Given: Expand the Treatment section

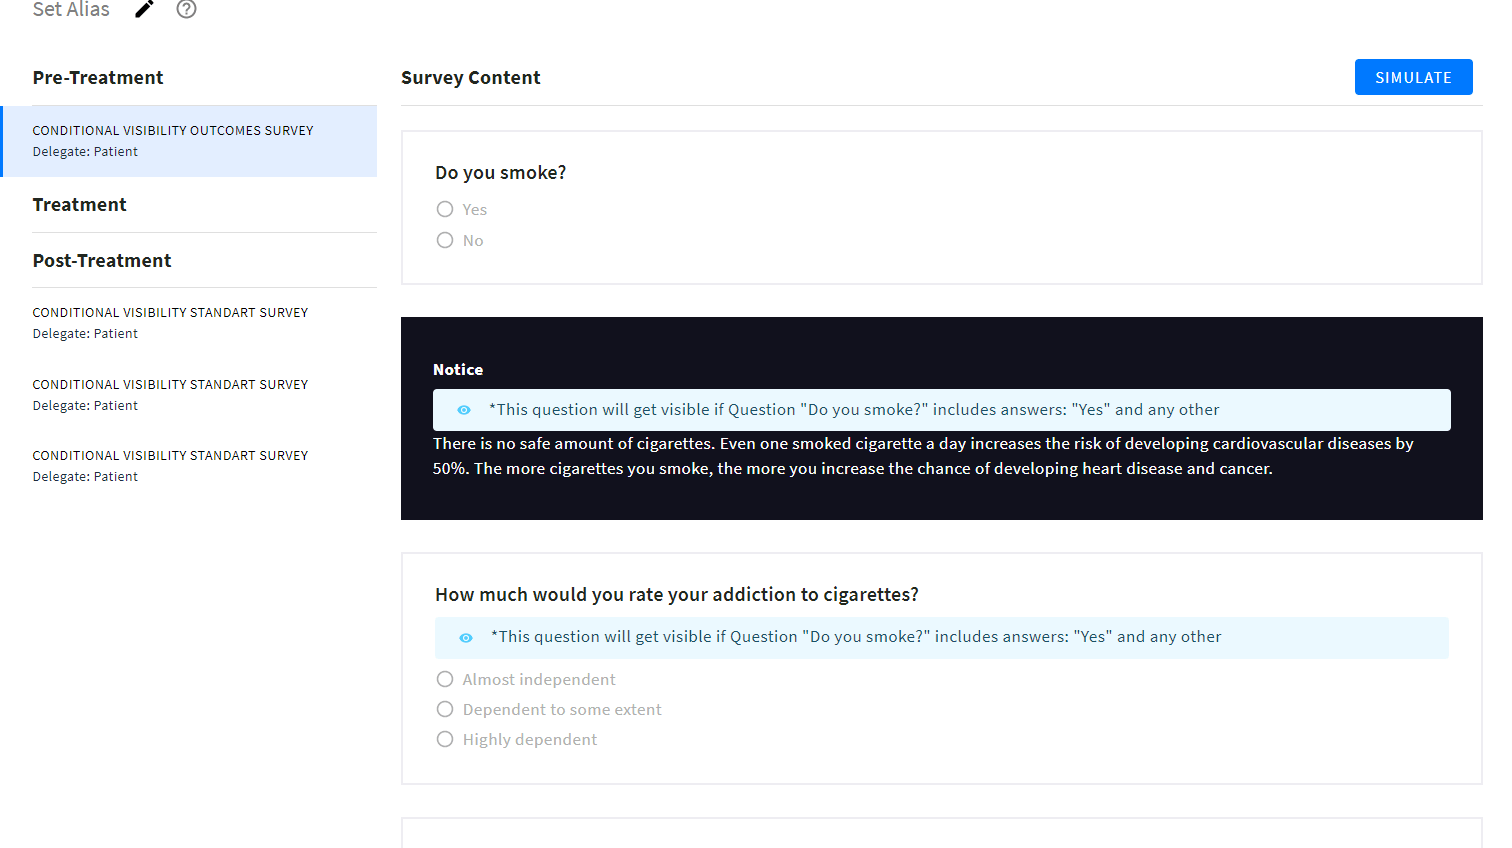Looking at the screenshot, I should [x=80, y=205].
